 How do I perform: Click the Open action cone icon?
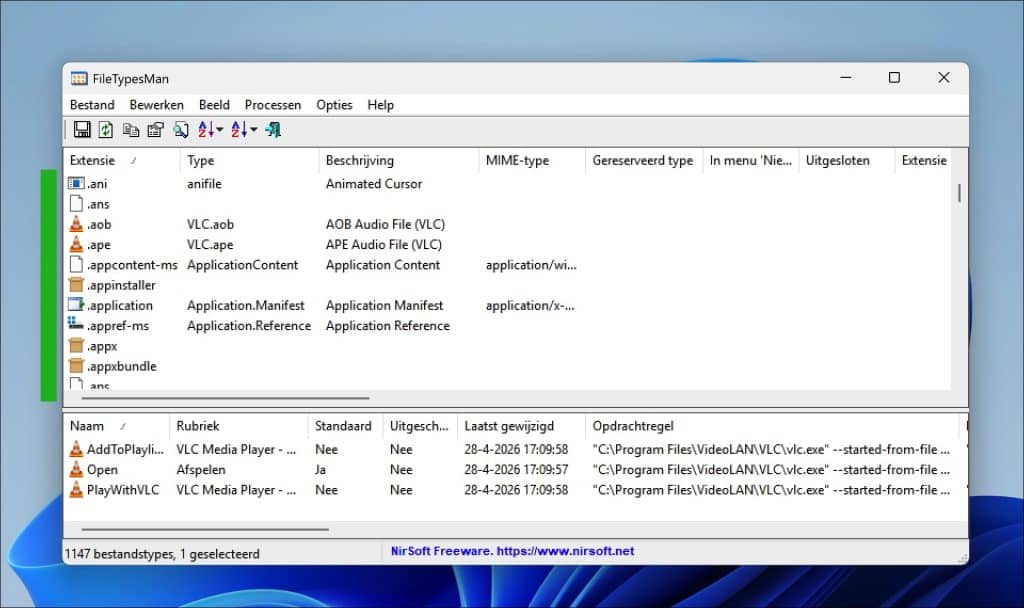76,469
